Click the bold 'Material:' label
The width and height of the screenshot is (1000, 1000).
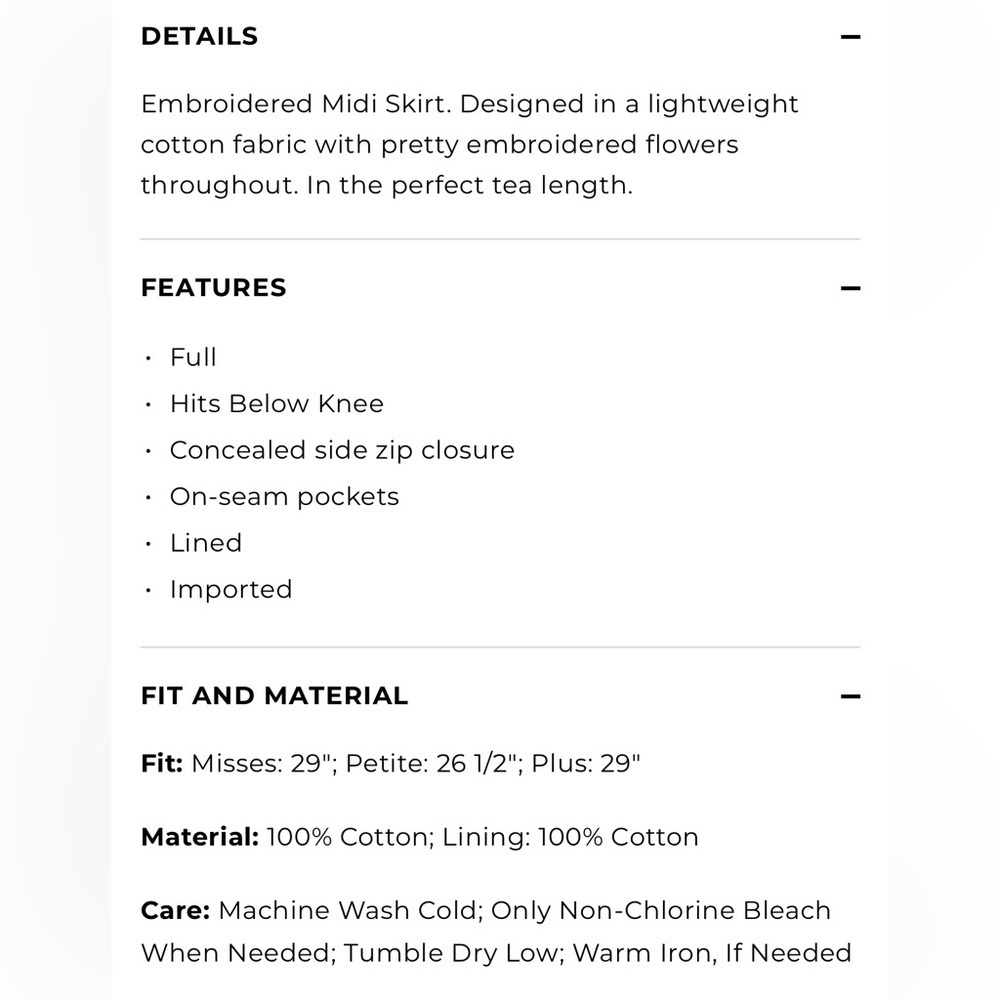pyautogui.click(x=200, y=837)
